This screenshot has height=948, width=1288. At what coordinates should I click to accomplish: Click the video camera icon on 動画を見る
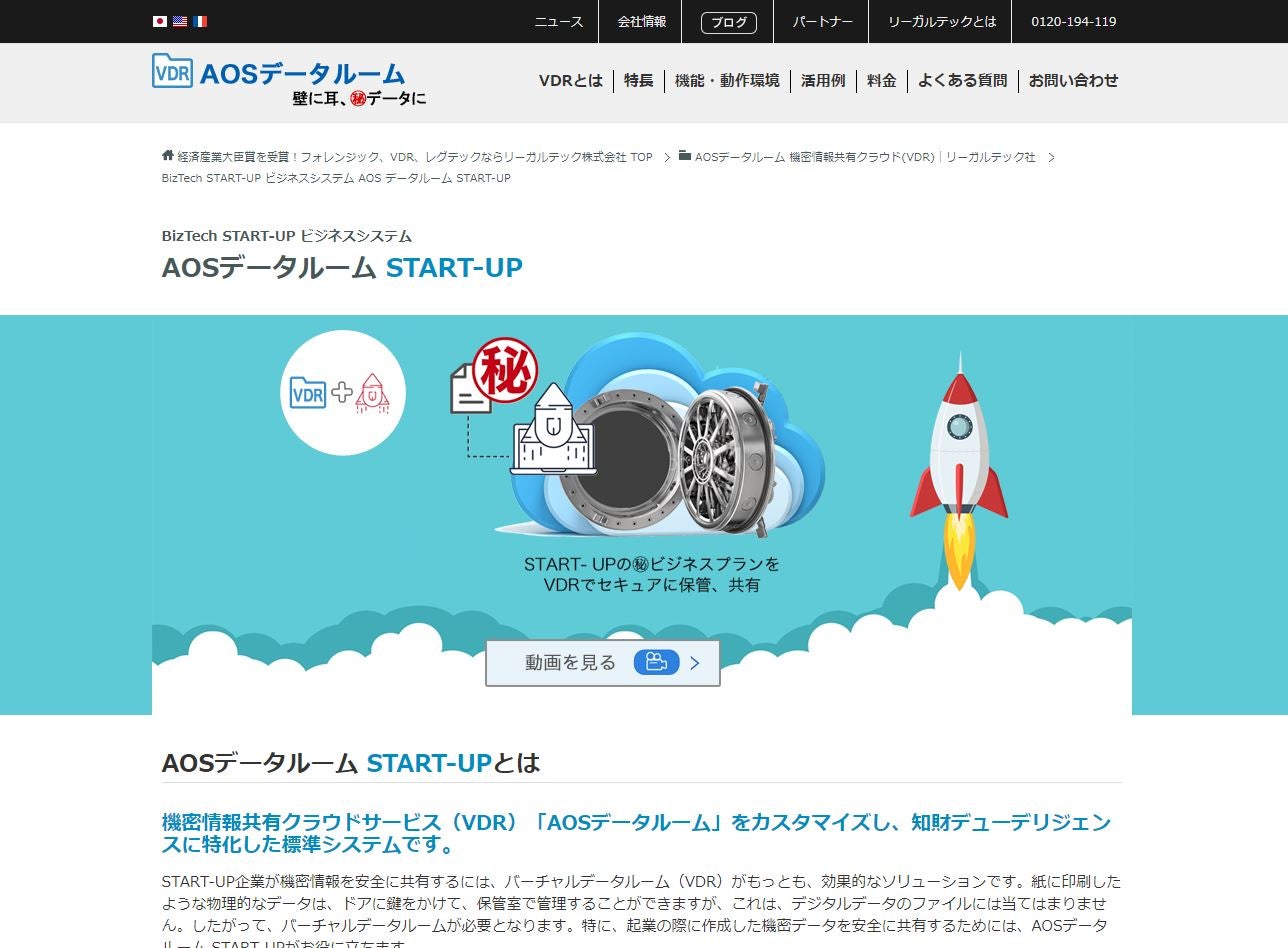[x=656, y=662]
